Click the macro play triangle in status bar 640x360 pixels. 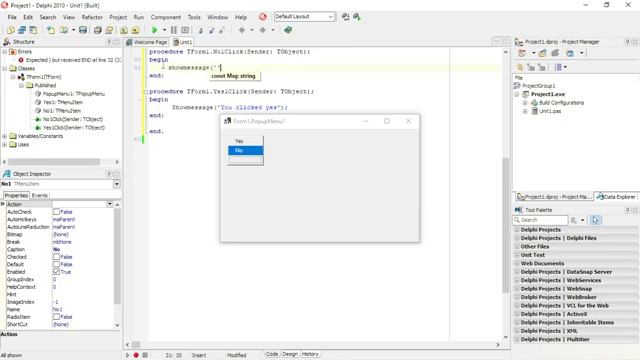click(127, 355)
